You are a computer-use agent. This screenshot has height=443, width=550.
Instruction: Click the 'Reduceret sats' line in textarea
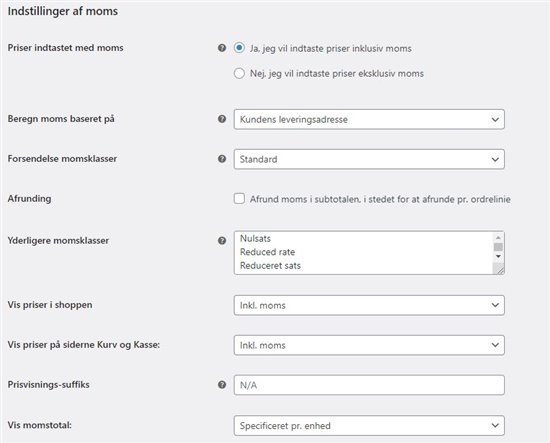tap(270, 266)
